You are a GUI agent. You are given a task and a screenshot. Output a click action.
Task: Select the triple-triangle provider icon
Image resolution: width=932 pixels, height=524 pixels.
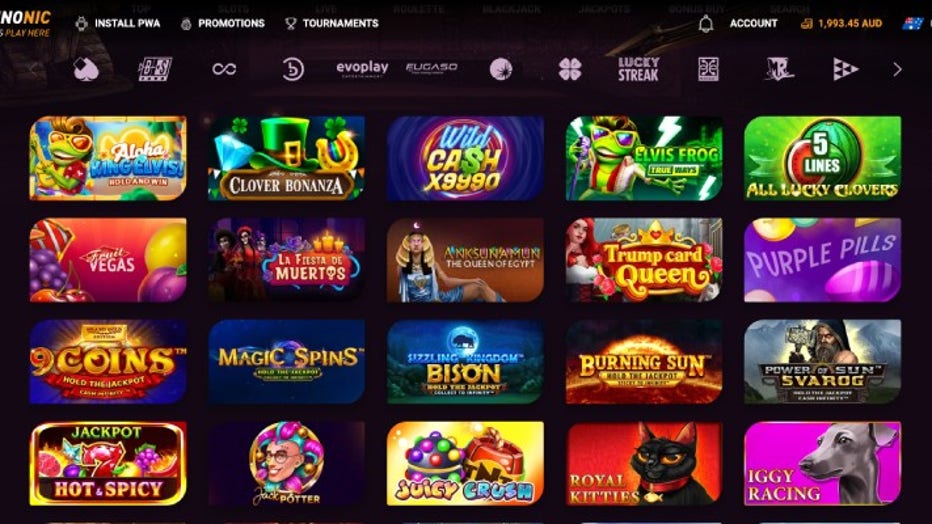coord(845,69)
